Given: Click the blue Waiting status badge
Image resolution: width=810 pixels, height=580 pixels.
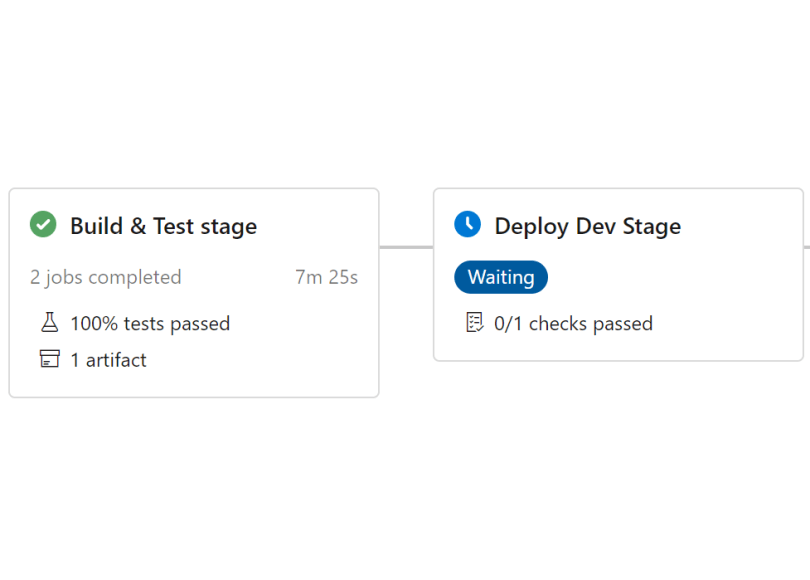Looking at the screenshot, I should pyautogui.click(x=501, y=277).
